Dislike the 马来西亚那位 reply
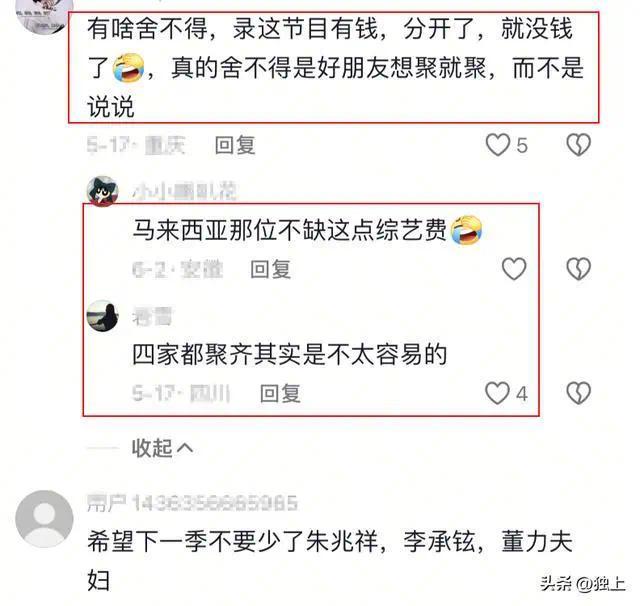Viewport: 640px width, 606px height. [x=578, y=269]
